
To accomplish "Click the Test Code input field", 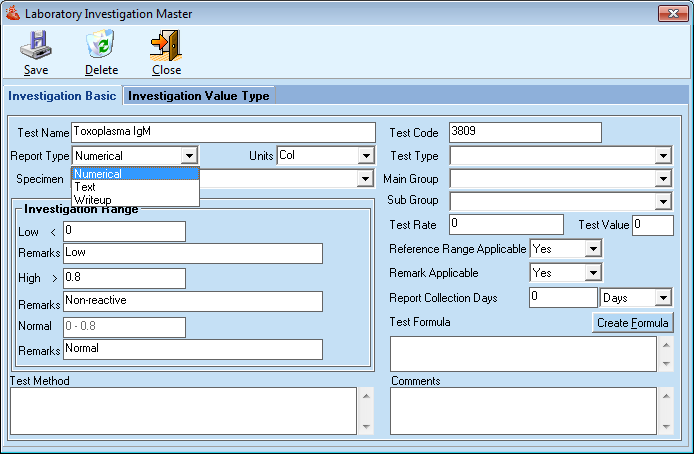I will [x=524, y=132].
